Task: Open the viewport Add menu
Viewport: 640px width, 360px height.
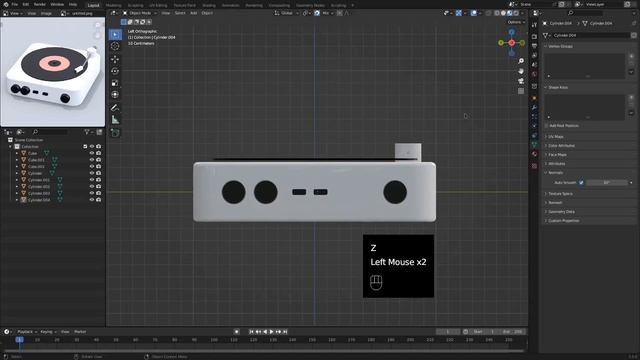Action: pos(193,13)
